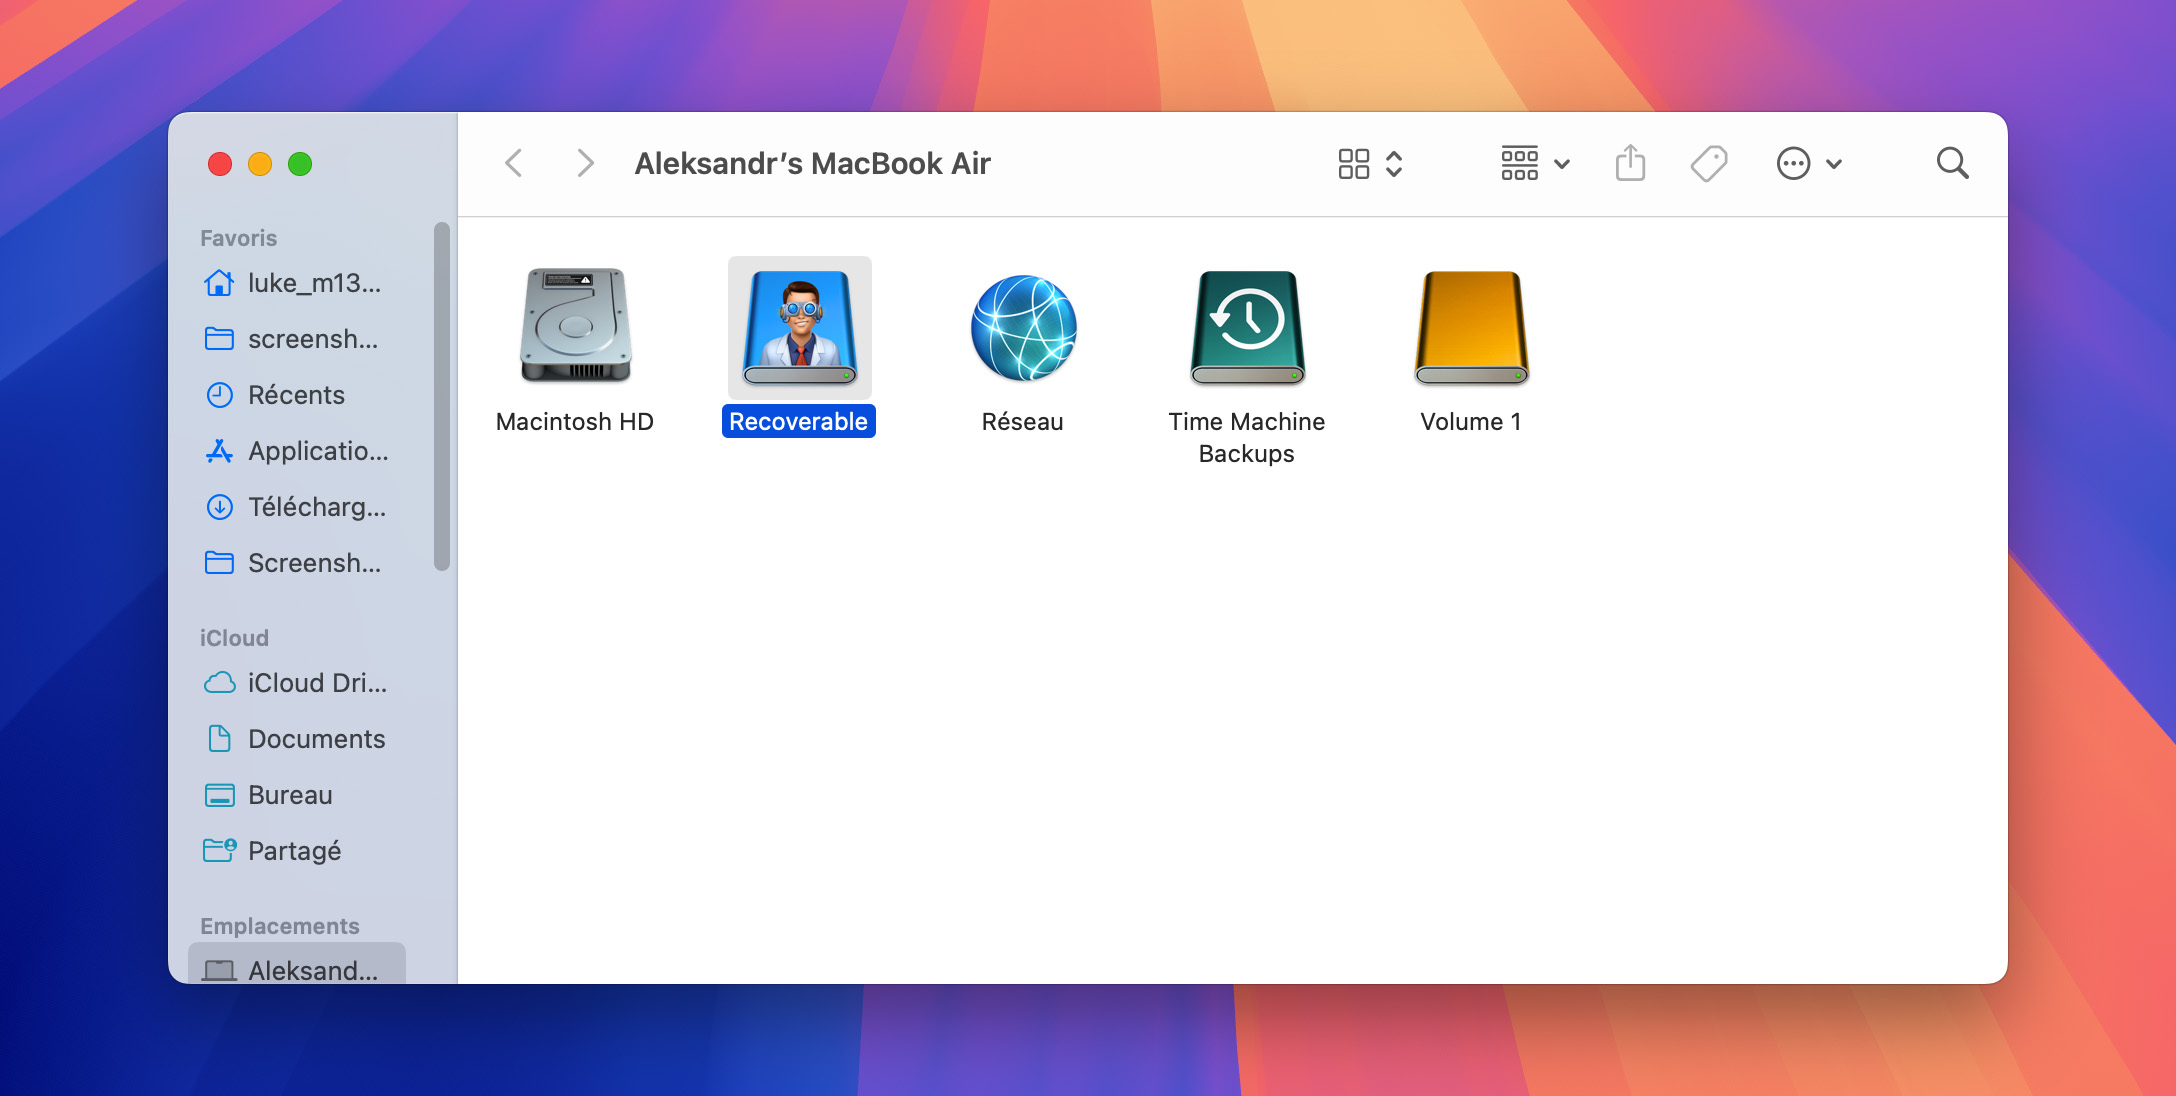Click the Share toolbar icon
The width and height of the screenshot is (2176, 1096).
(1630, 163)
